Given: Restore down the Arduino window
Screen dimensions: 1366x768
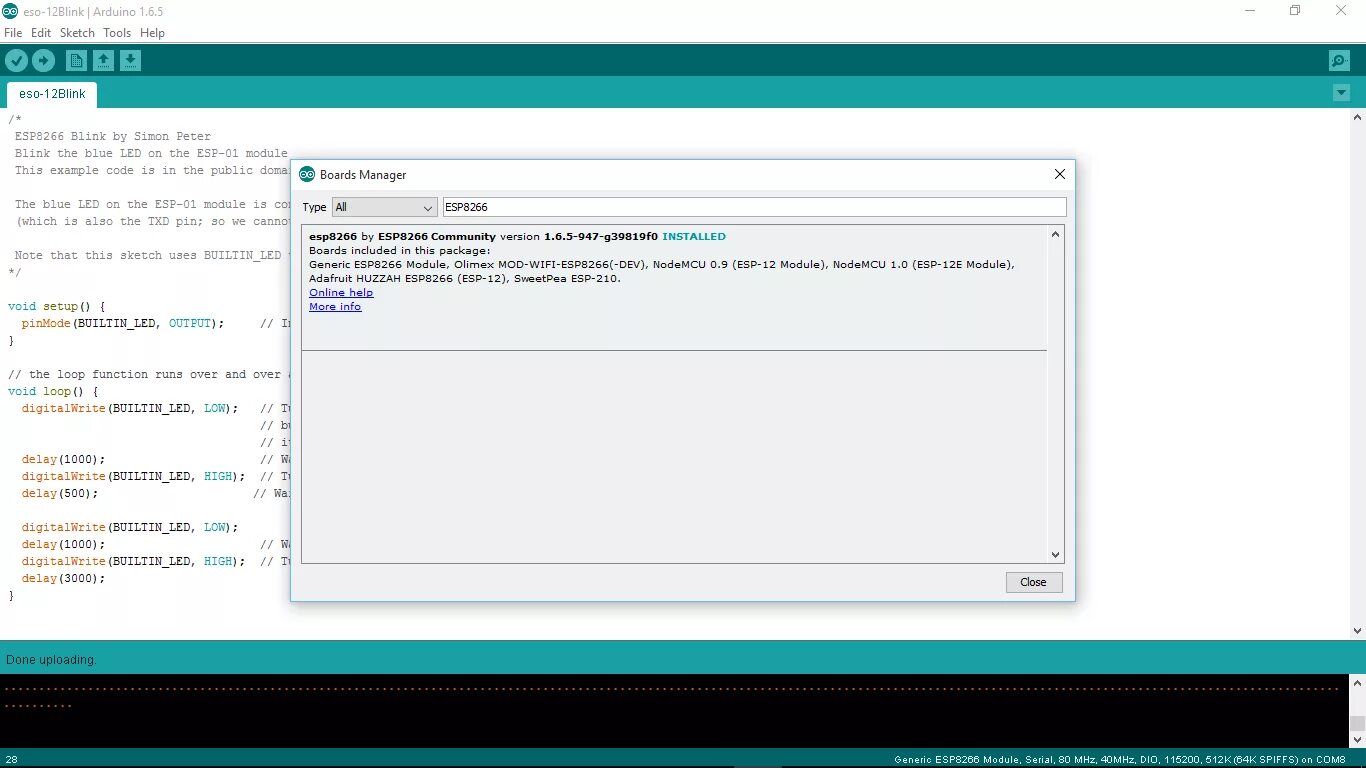Looking at the screenshot, I should click(1295, 11).
